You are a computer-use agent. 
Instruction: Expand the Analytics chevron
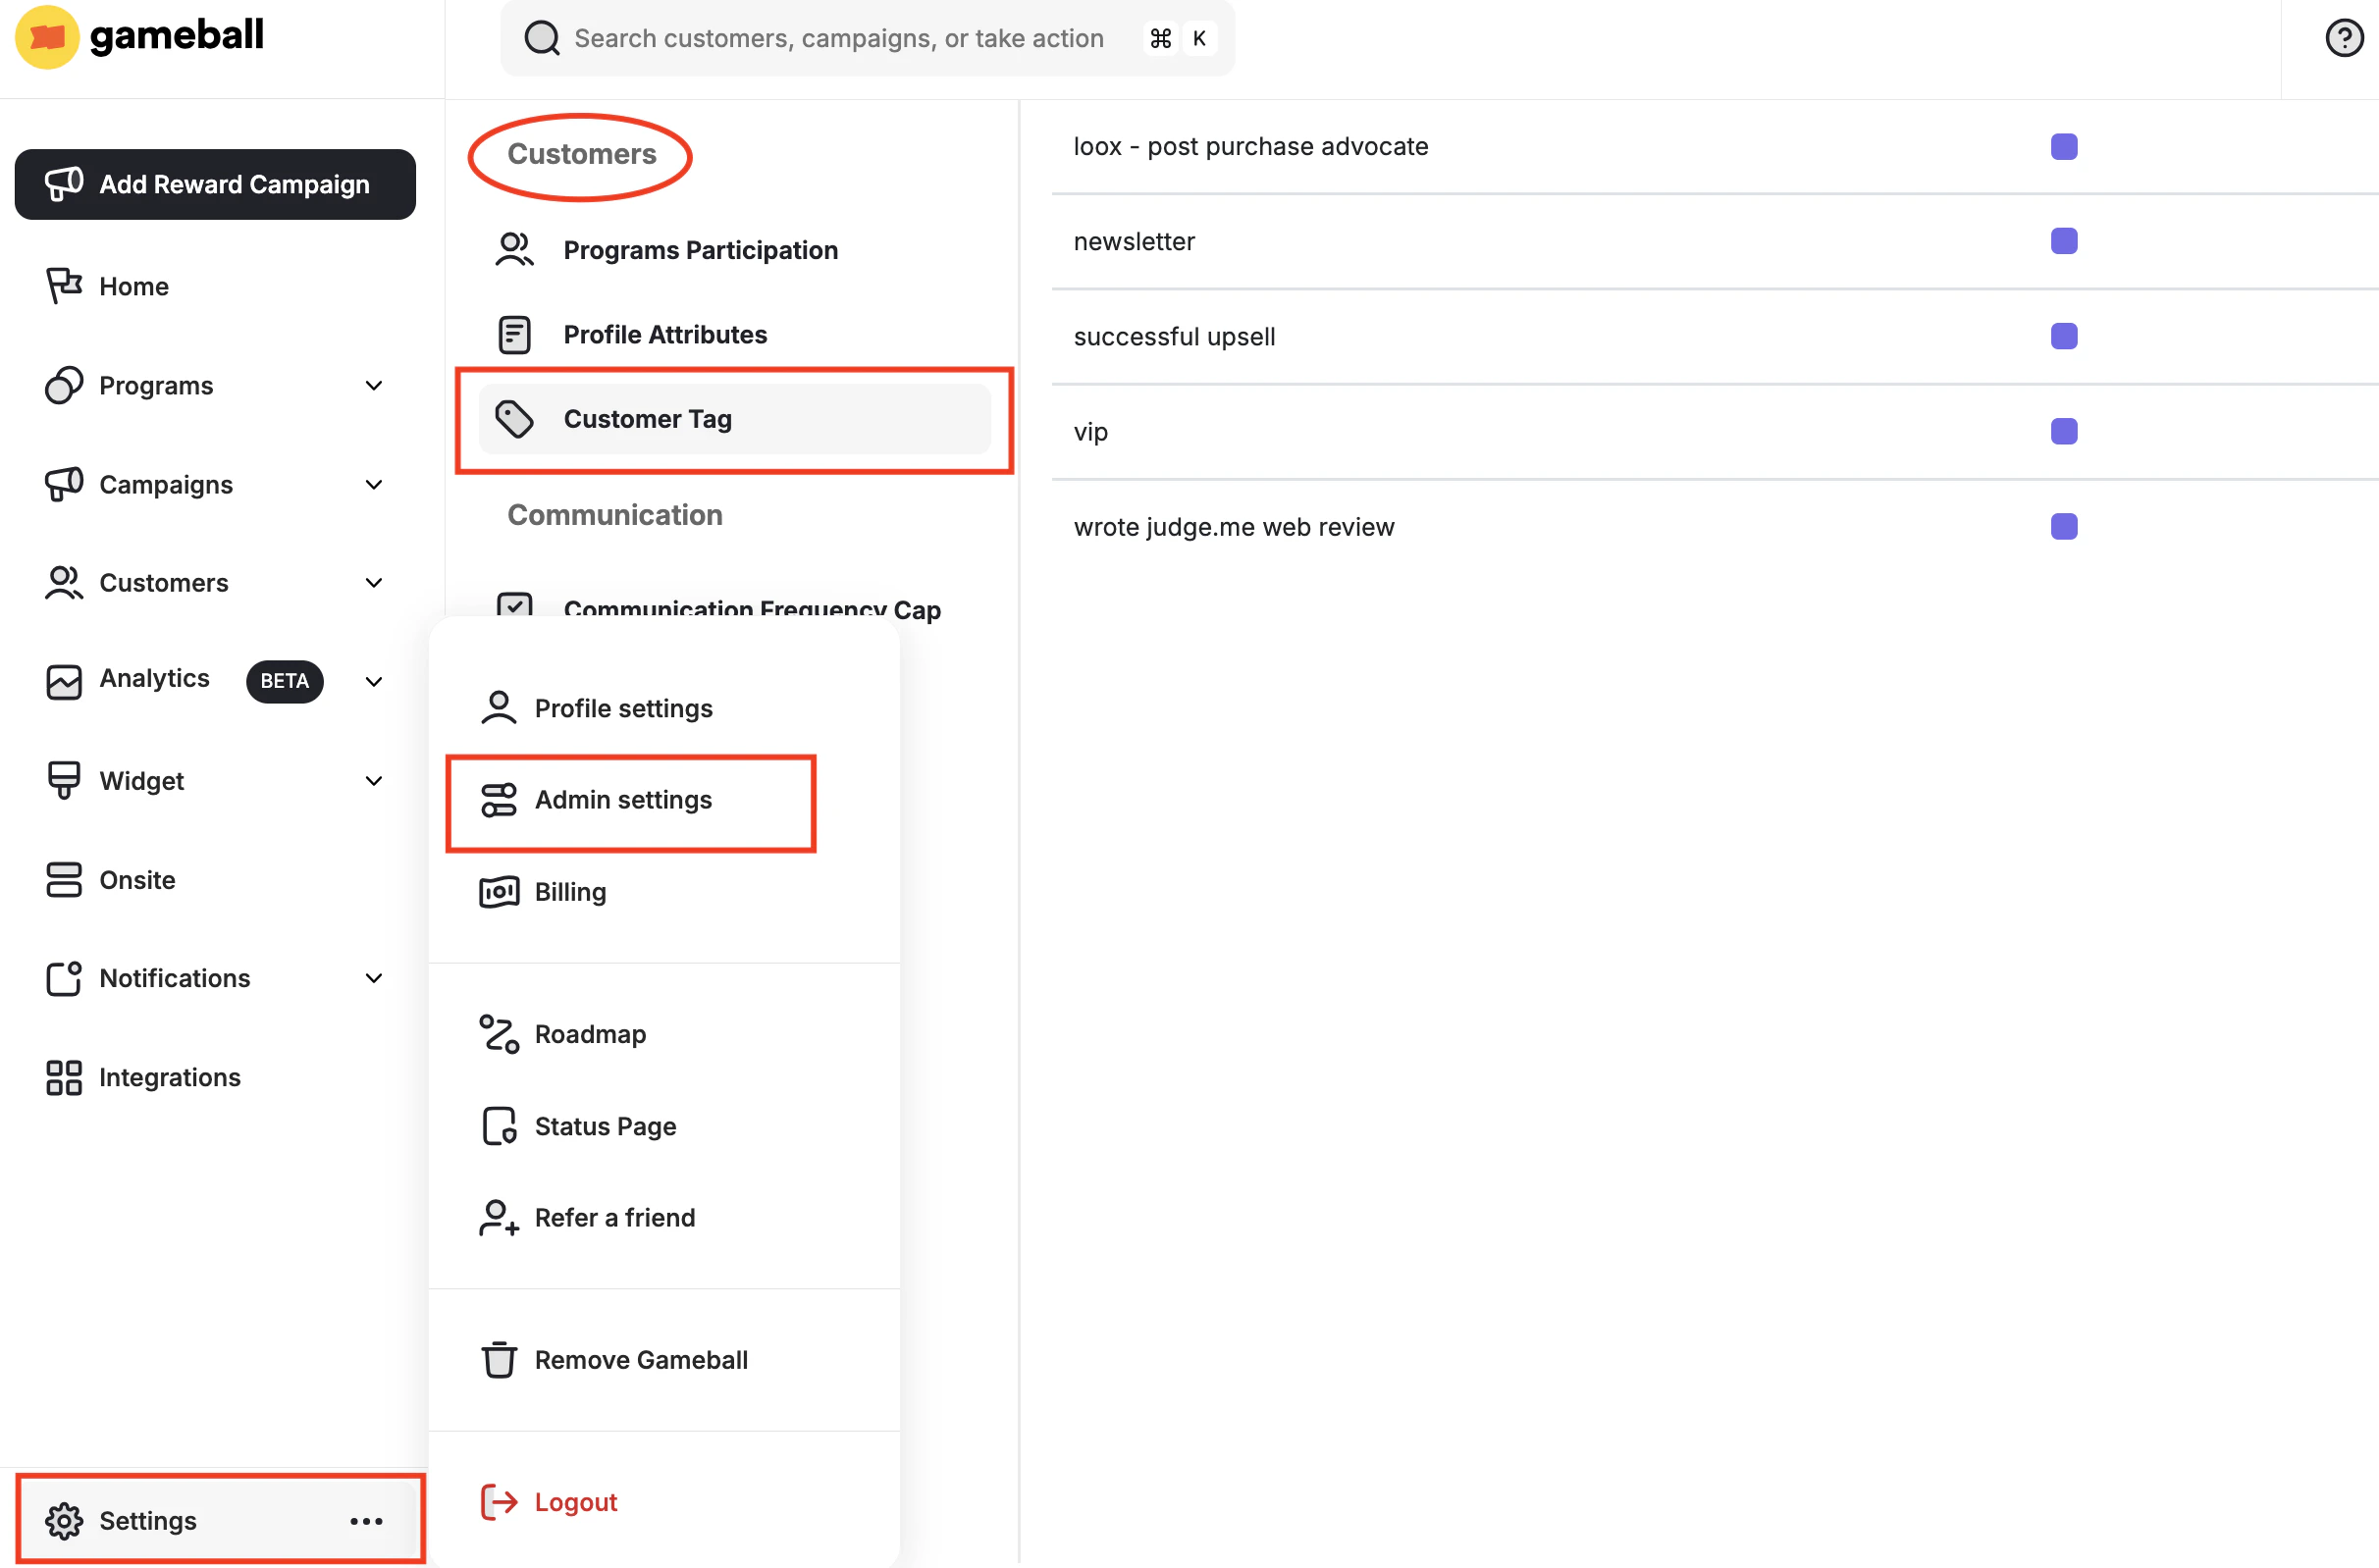374,682
